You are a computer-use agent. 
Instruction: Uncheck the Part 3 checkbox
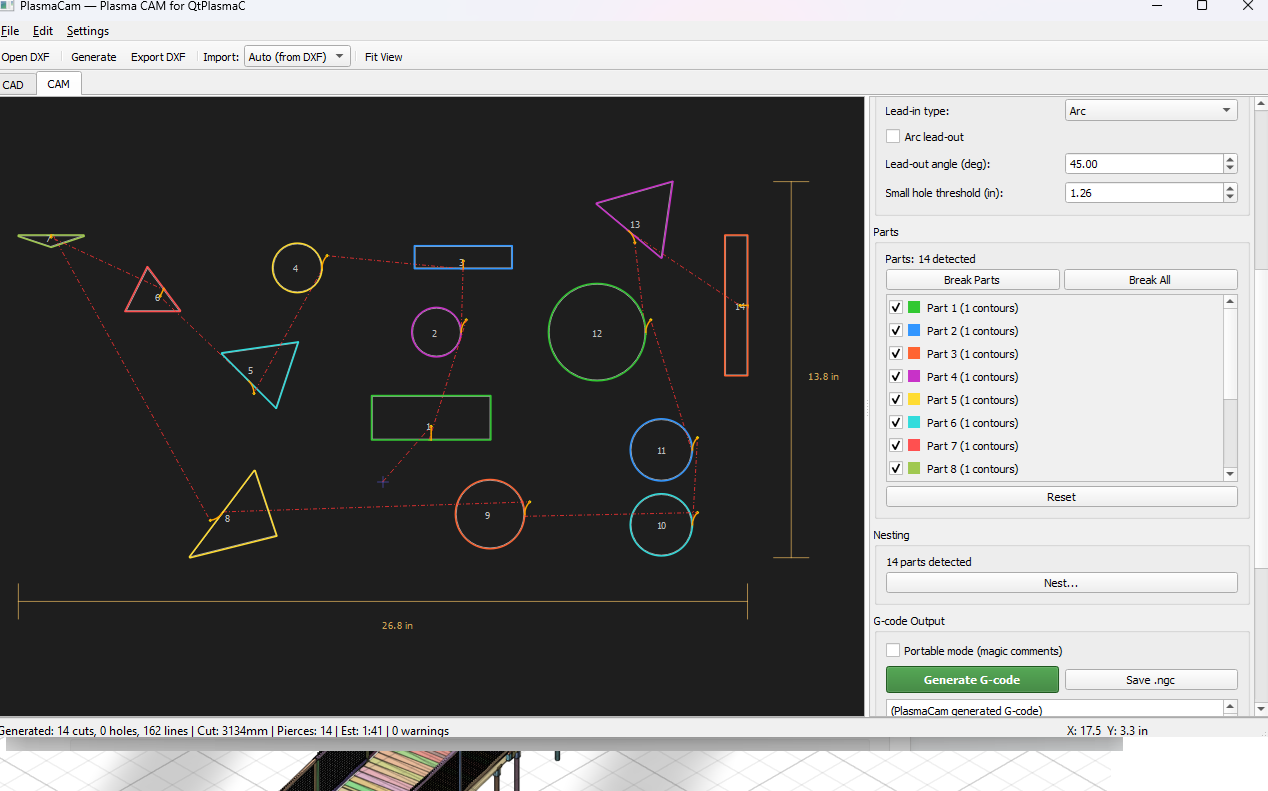896,354
